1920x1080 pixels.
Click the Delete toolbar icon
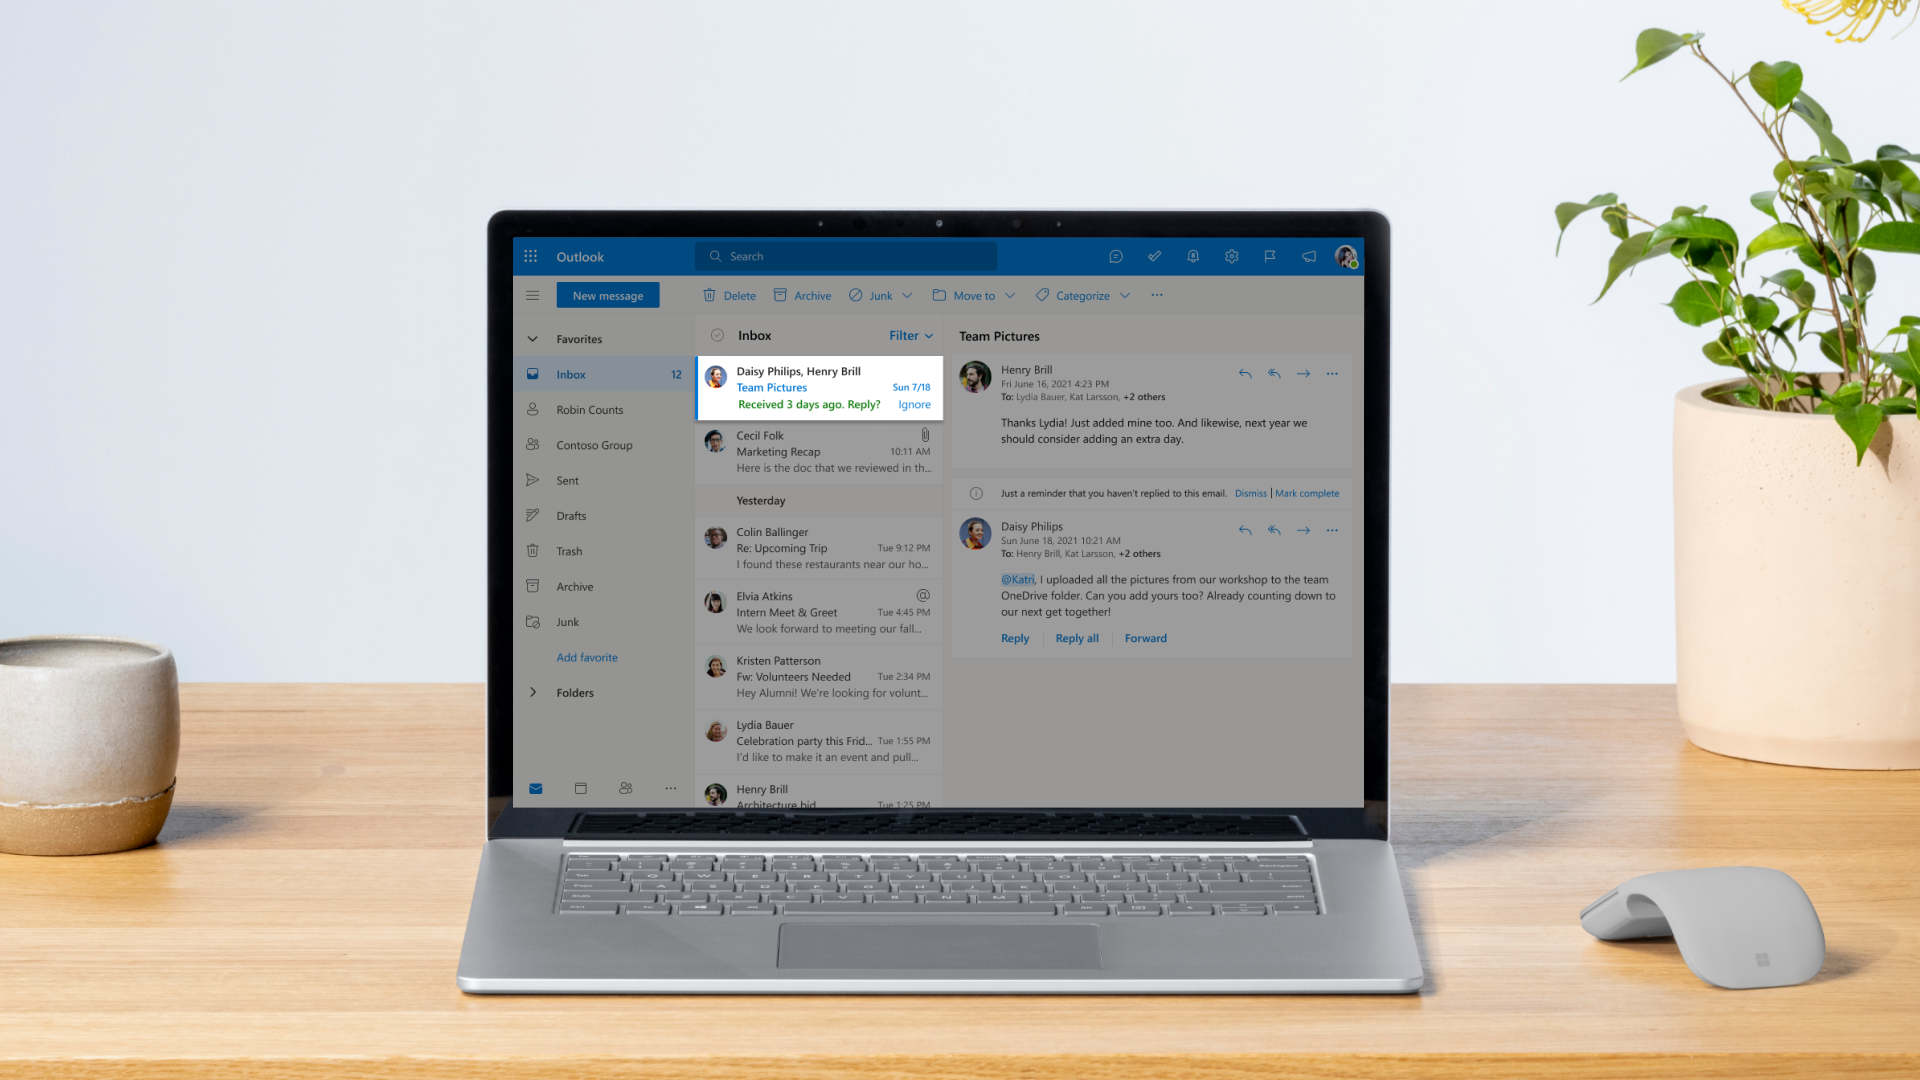point(731,294)
